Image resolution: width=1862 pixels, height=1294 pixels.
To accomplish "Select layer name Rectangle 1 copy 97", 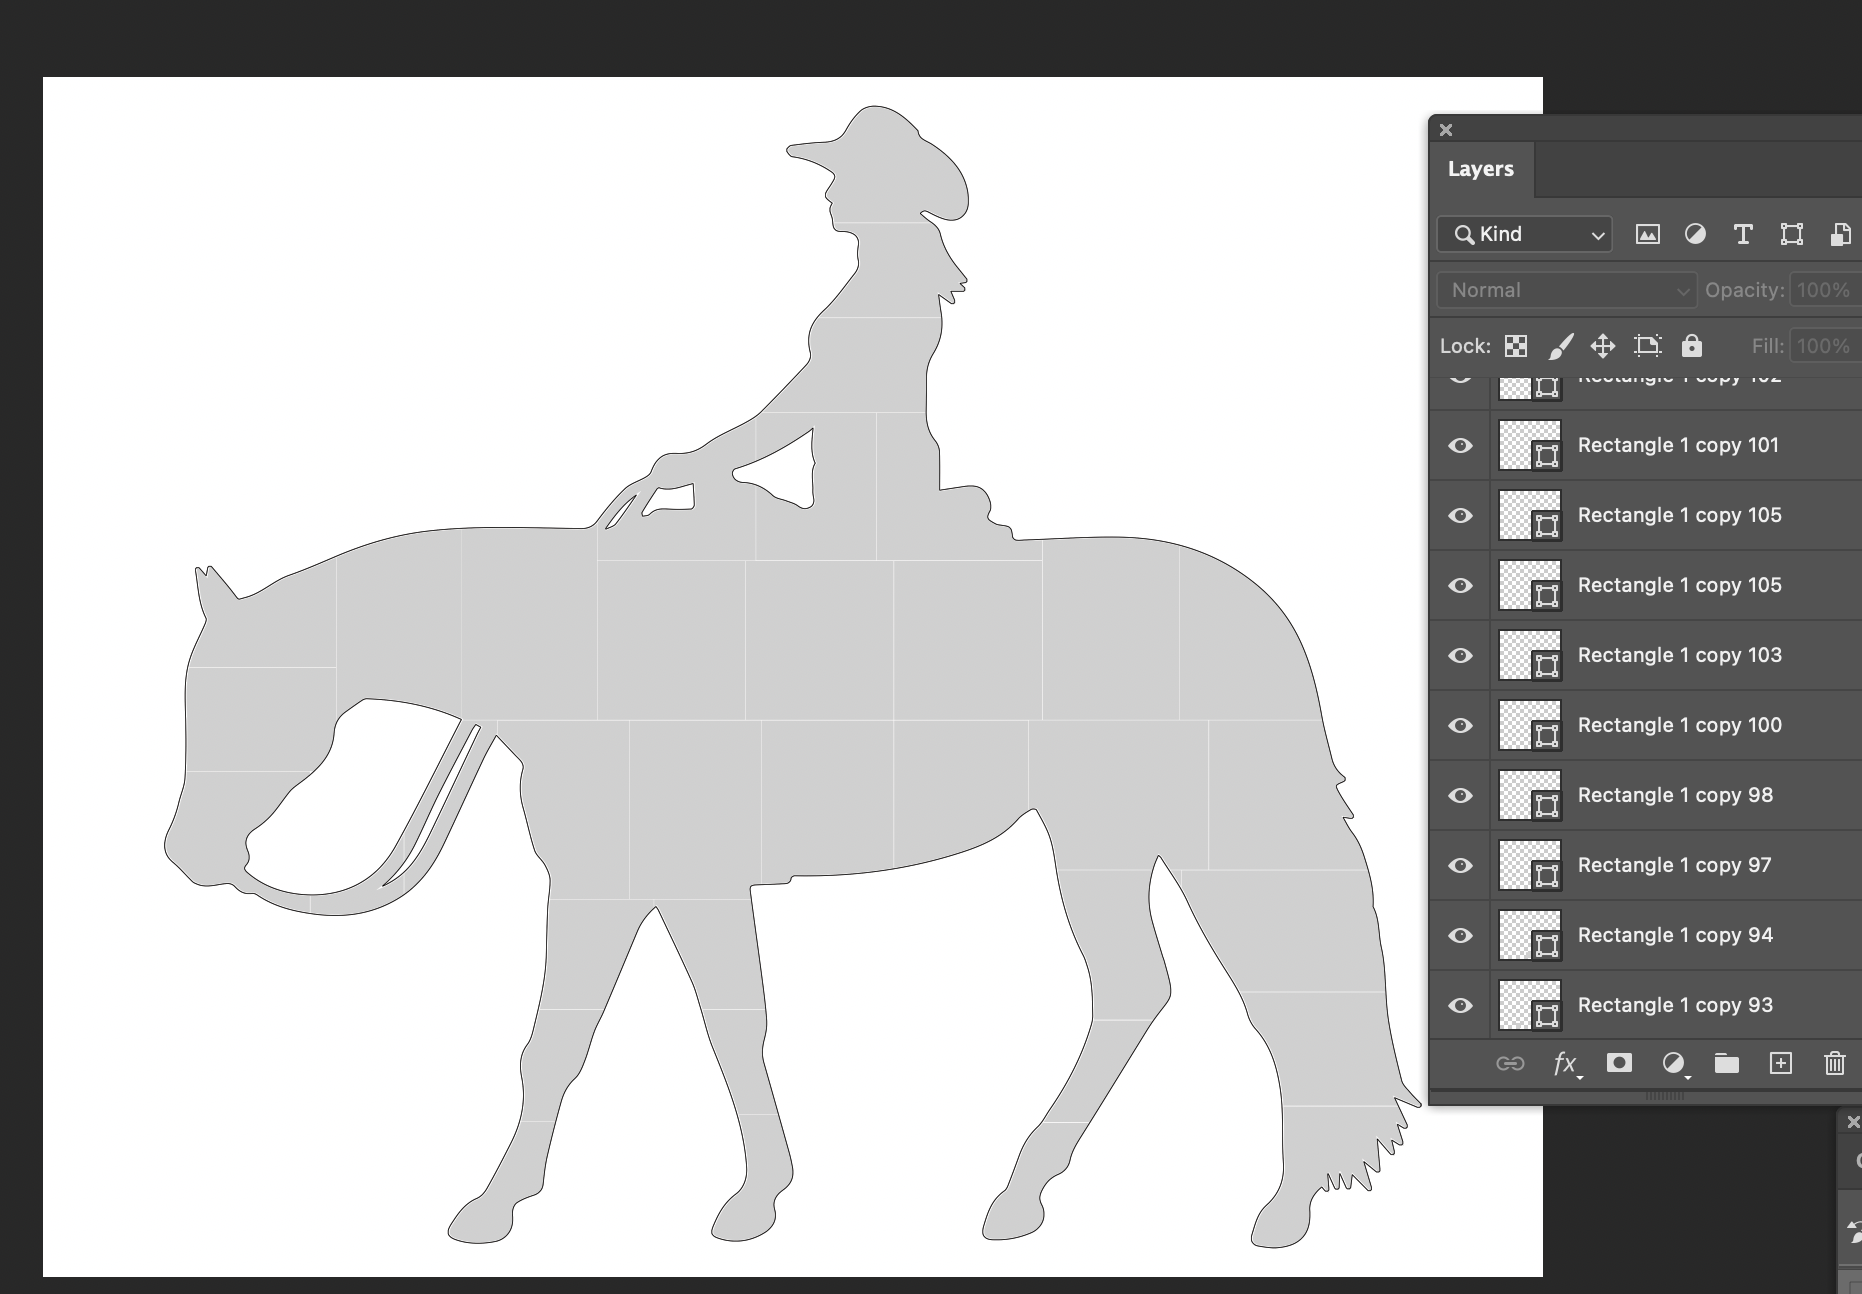I will [x=1674, y=865].
